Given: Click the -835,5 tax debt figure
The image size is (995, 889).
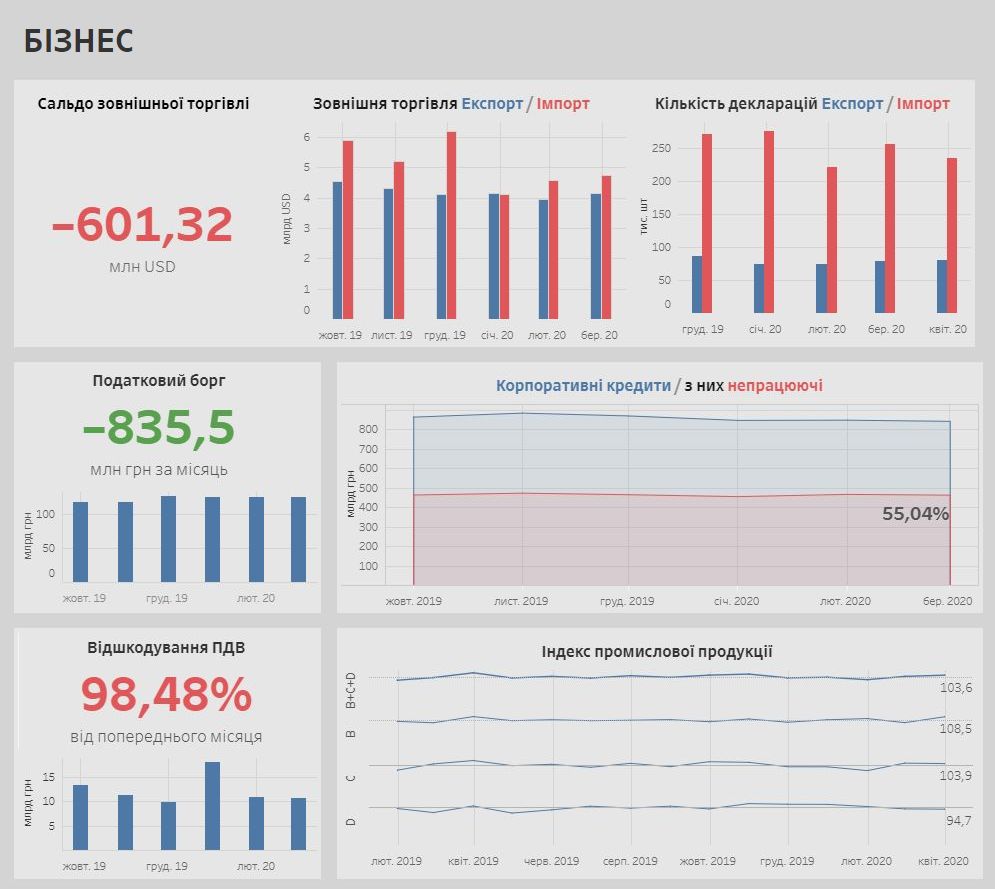Looking at the screenshot, I should click(x=159, y=429).
